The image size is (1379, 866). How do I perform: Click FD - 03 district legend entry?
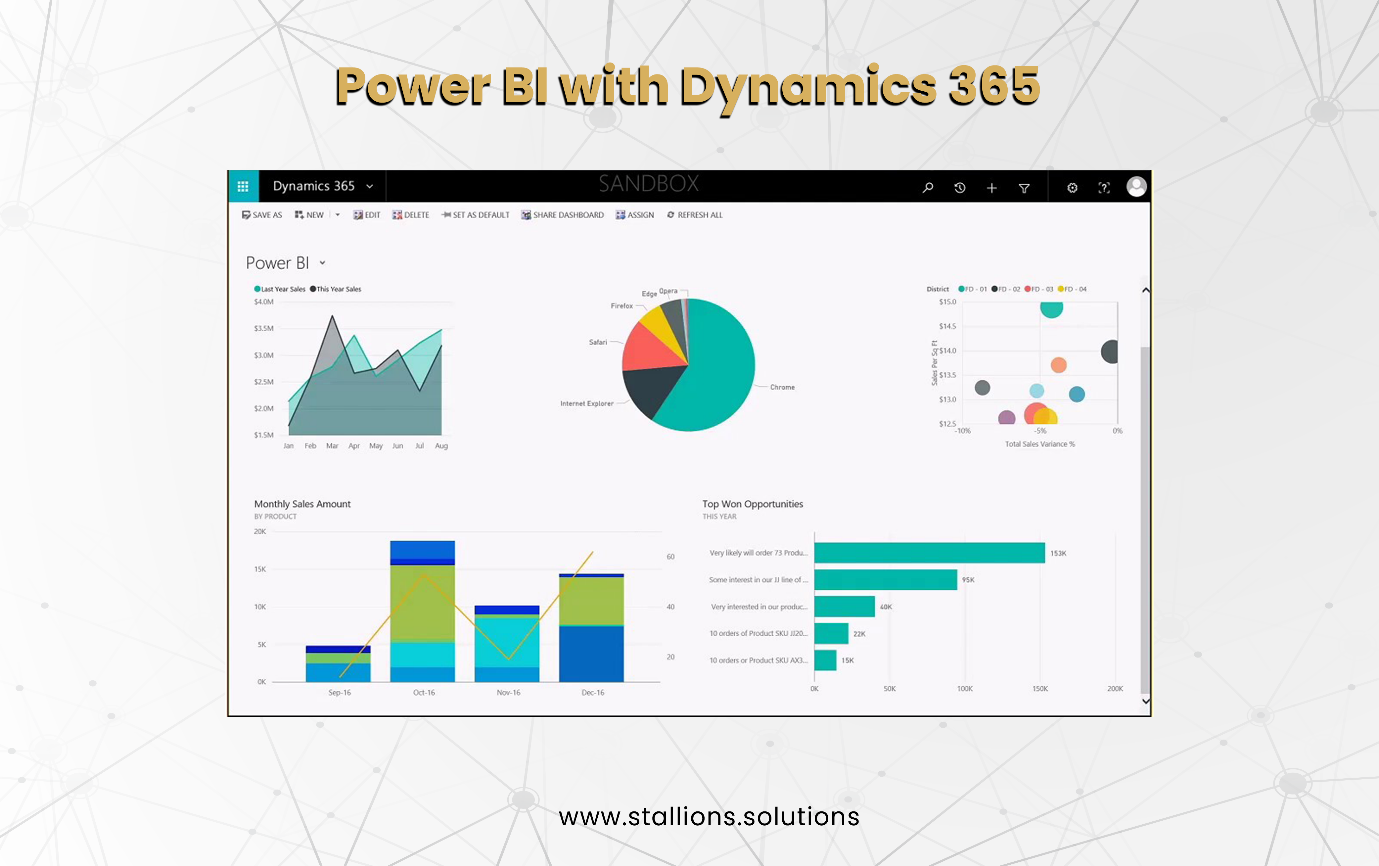[1039, 289]
